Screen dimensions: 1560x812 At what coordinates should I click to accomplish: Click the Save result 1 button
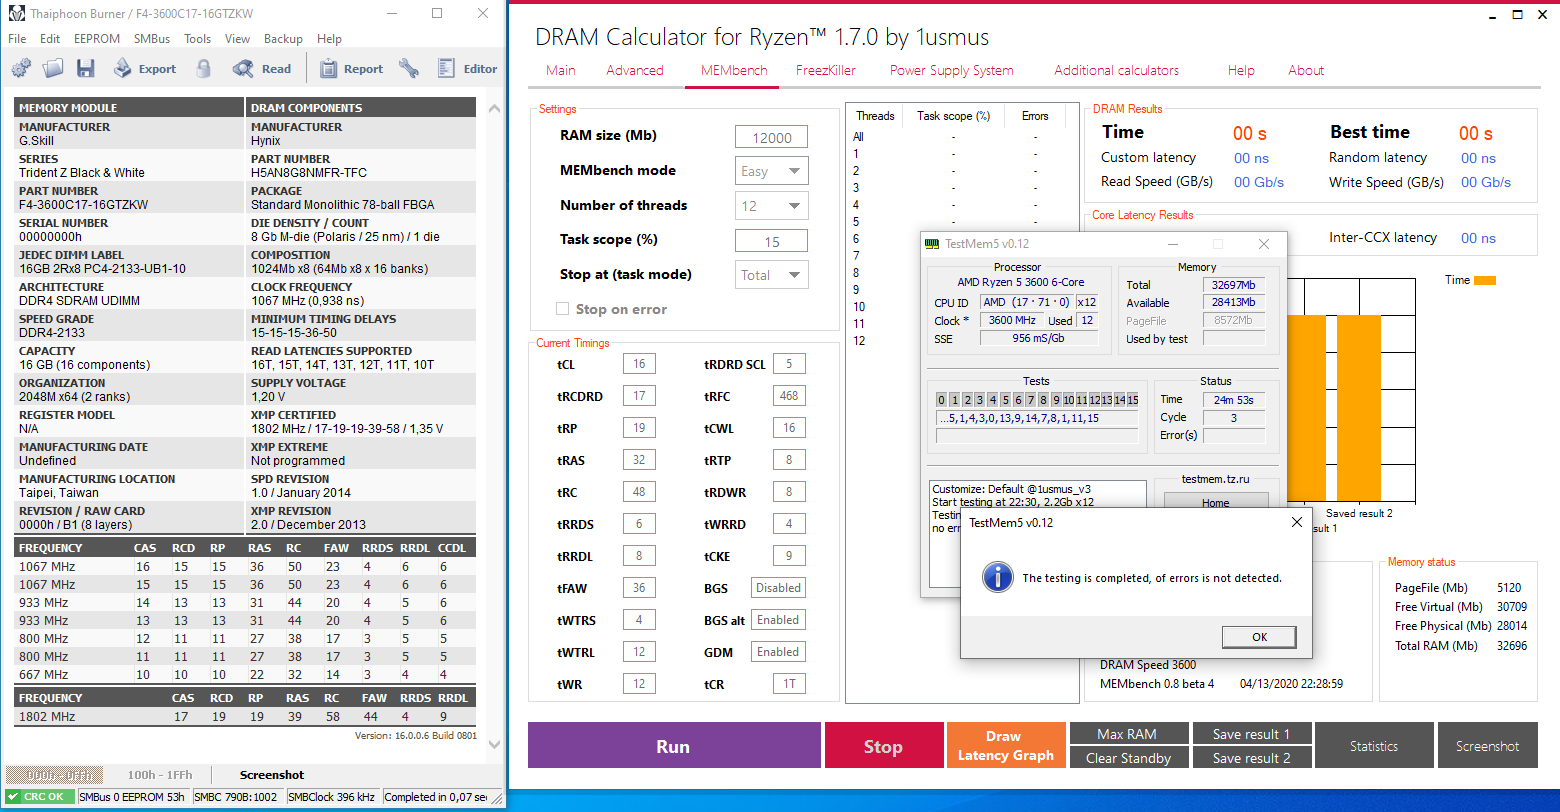pos(1251,734)
